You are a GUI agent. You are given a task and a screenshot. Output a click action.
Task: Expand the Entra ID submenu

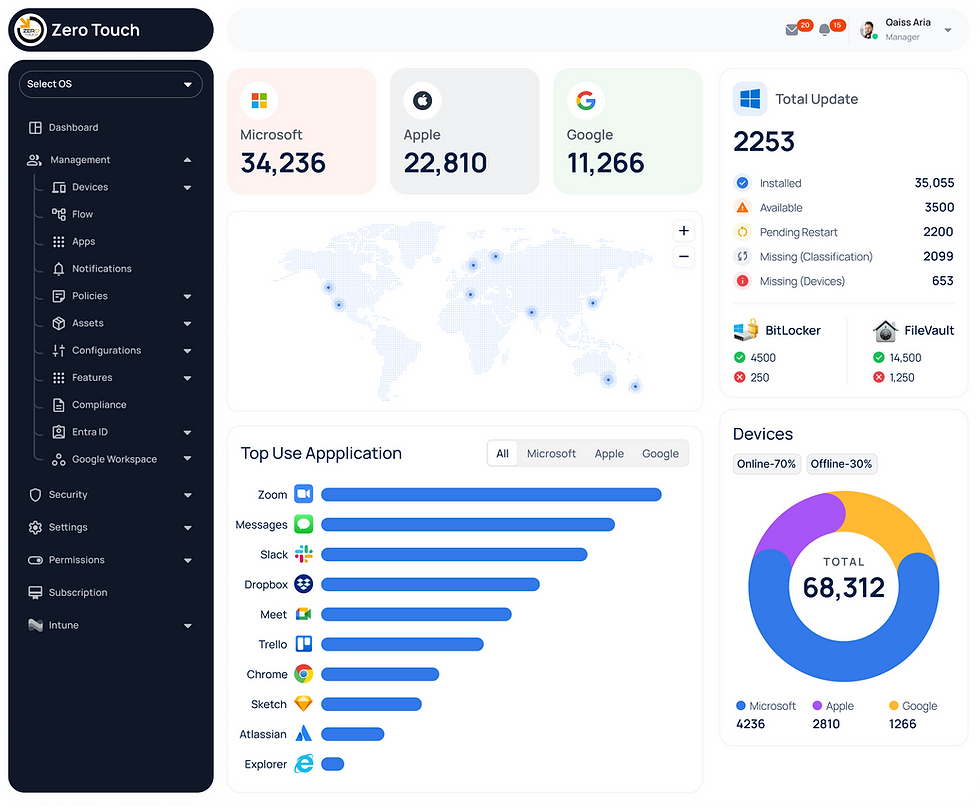pos(187,433)
